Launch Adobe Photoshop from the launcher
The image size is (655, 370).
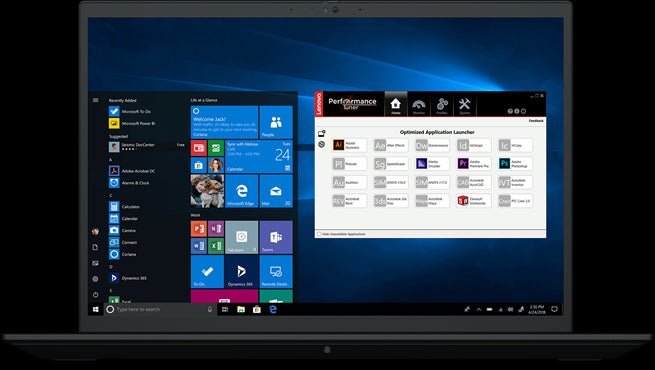[x=515, y=164]
